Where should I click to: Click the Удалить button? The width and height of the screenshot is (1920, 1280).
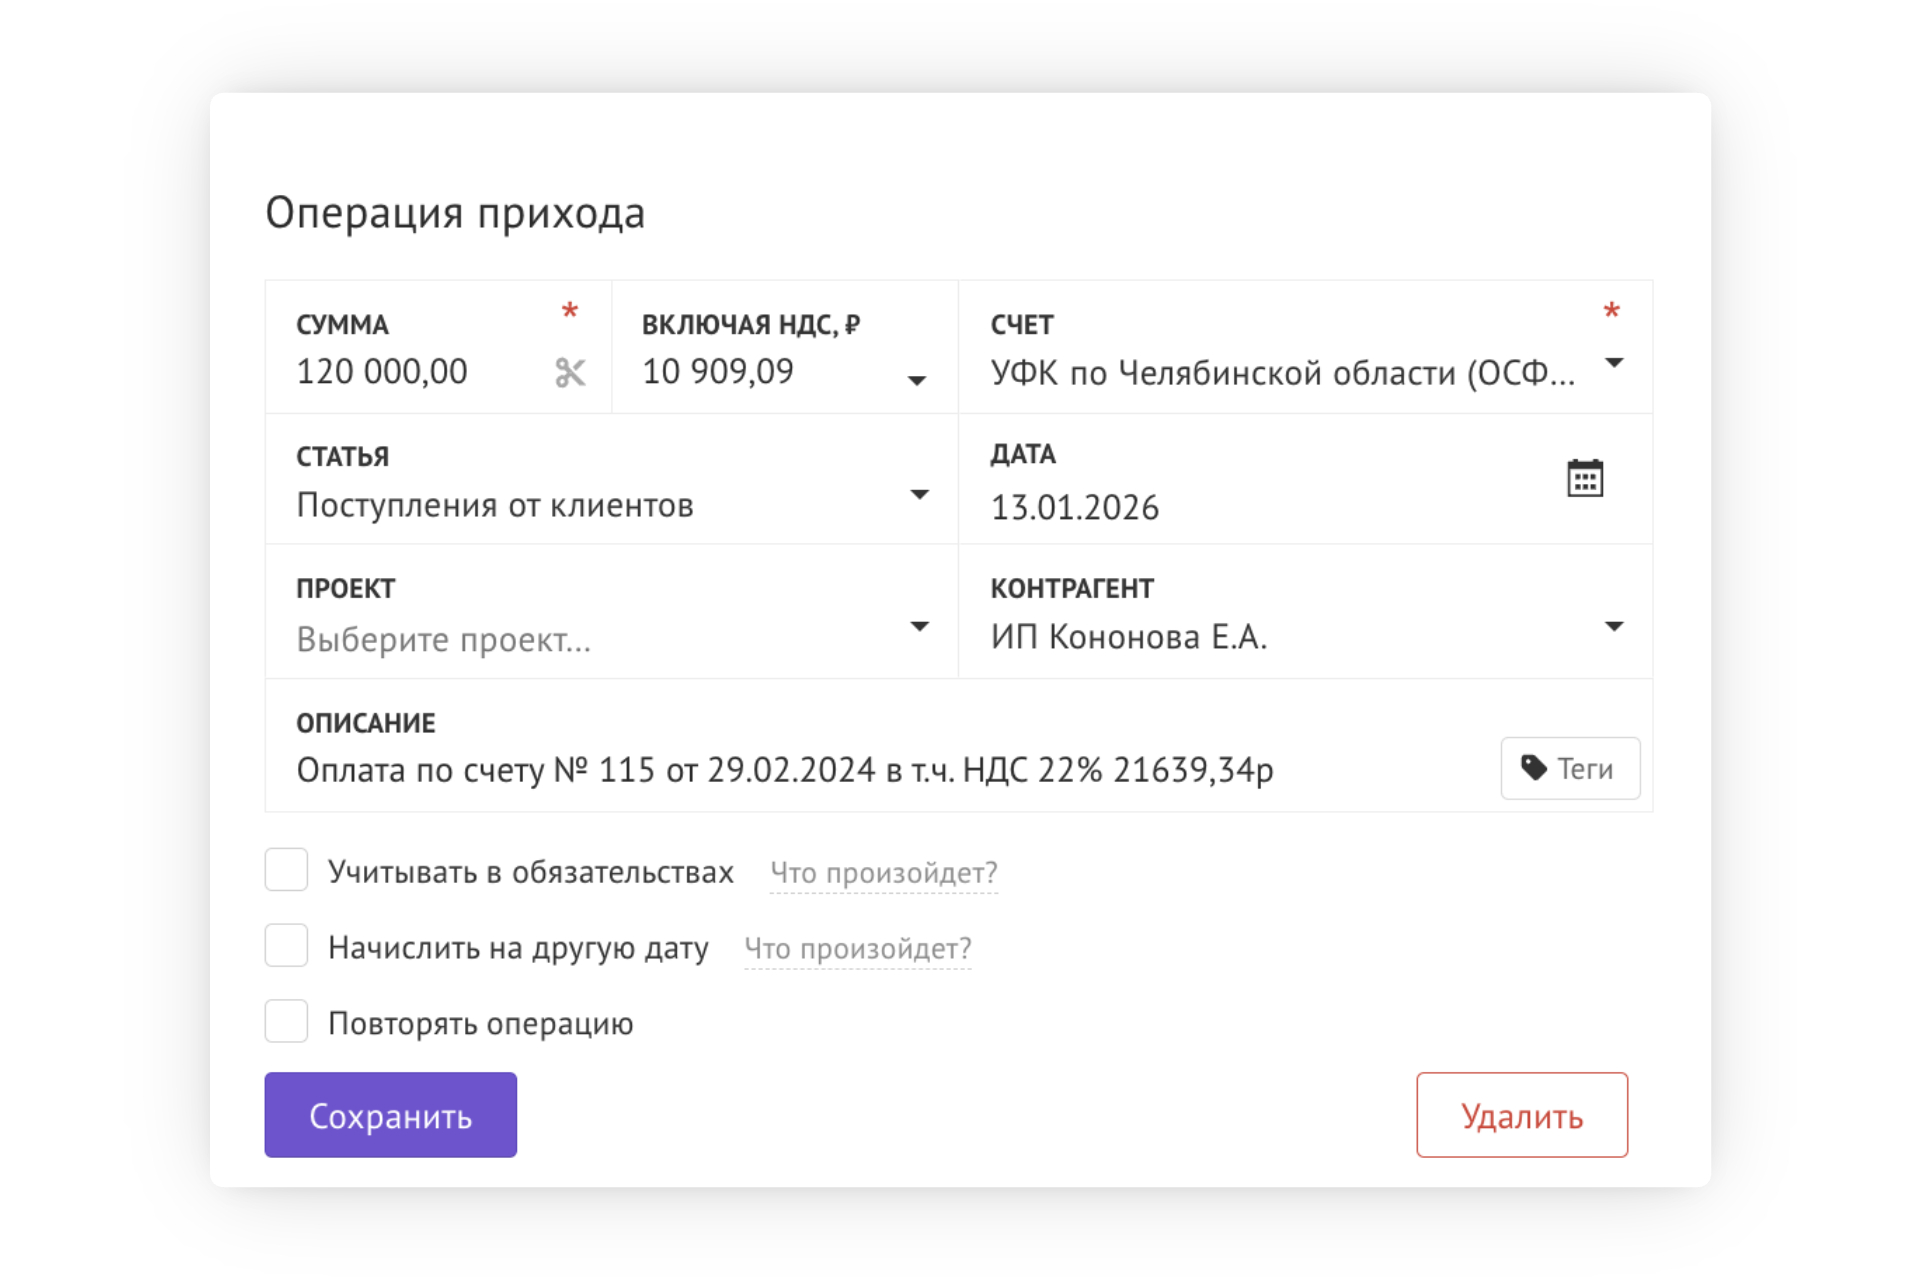(x=1521, y=1115)
